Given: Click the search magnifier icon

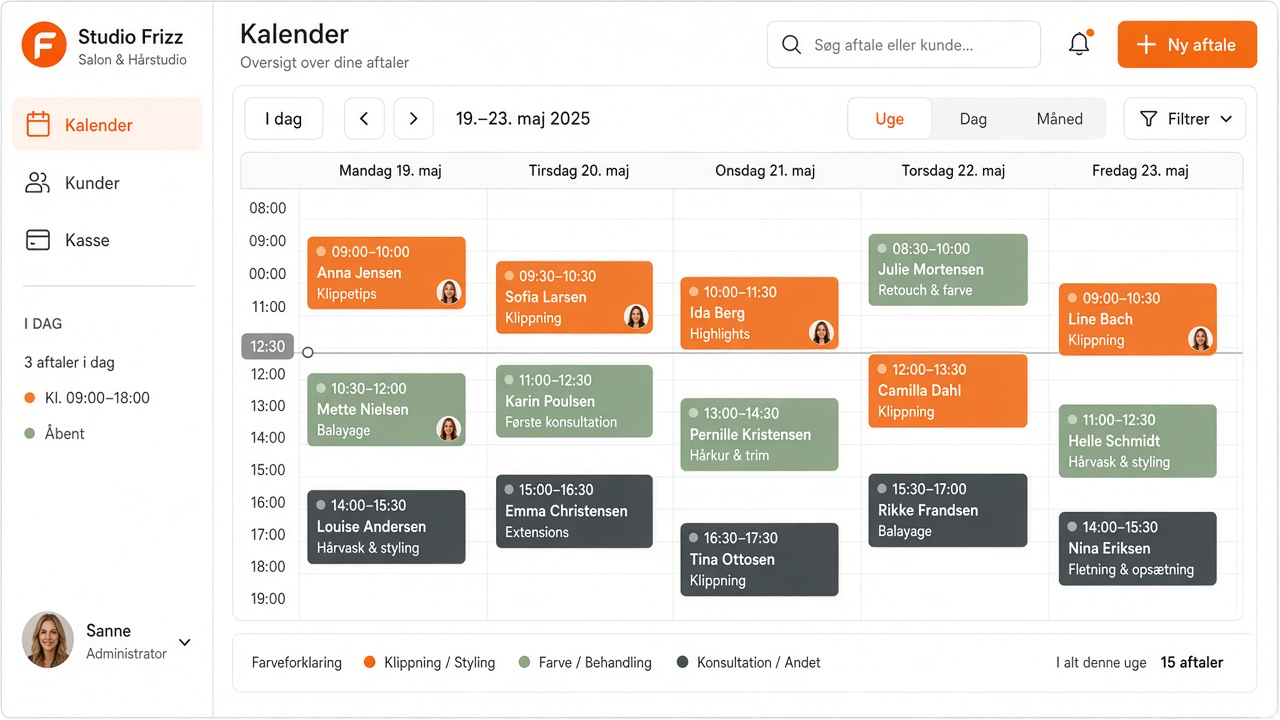Looking at the screenshot, I should [791, 45].
